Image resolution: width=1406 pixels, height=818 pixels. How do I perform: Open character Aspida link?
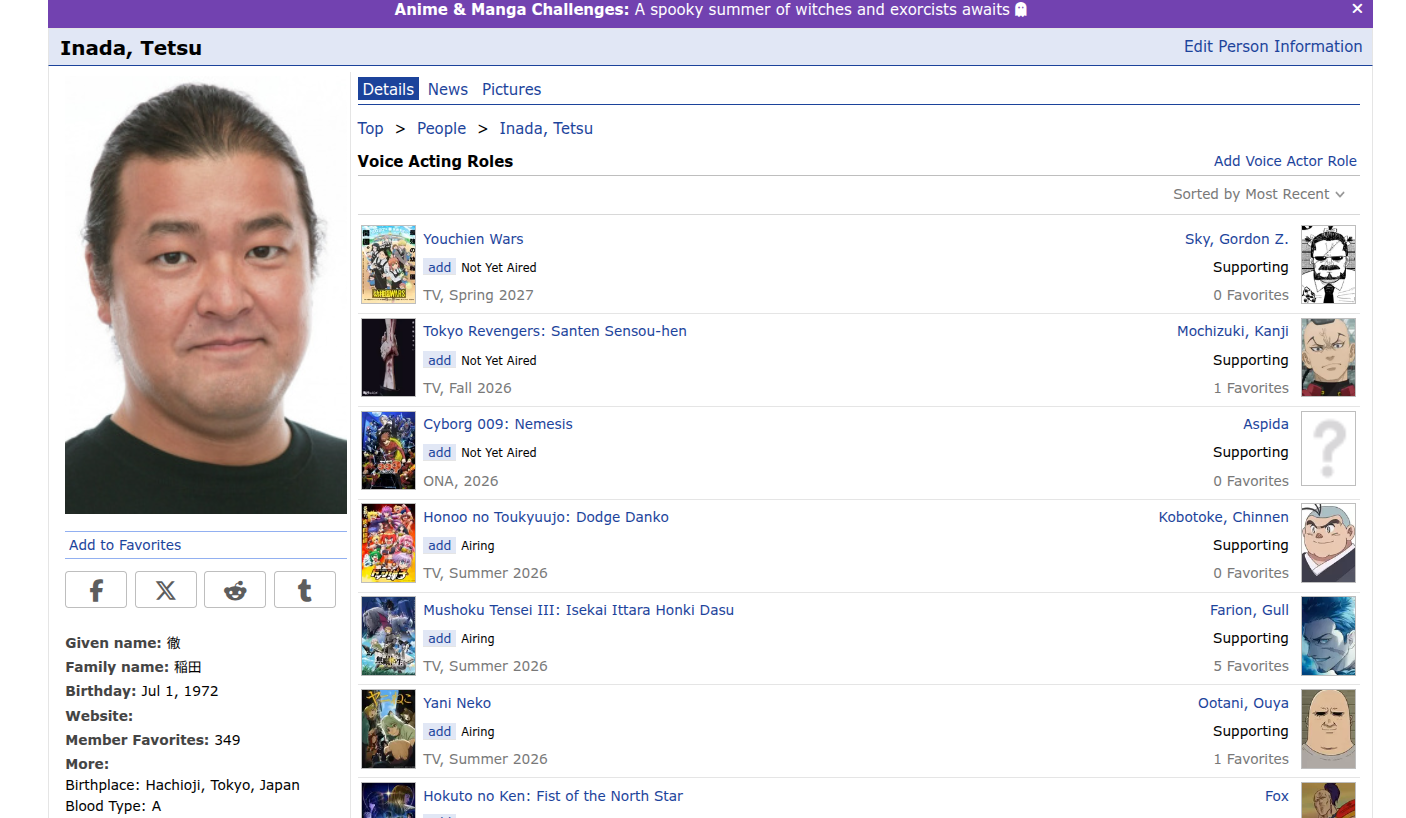(1265, 424)
